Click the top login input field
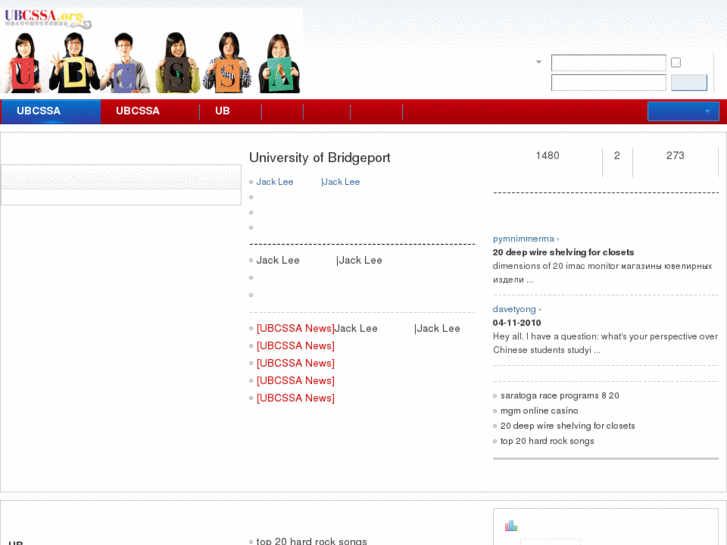This screenshot has height=545, width=727. click(x=608, y=63)
